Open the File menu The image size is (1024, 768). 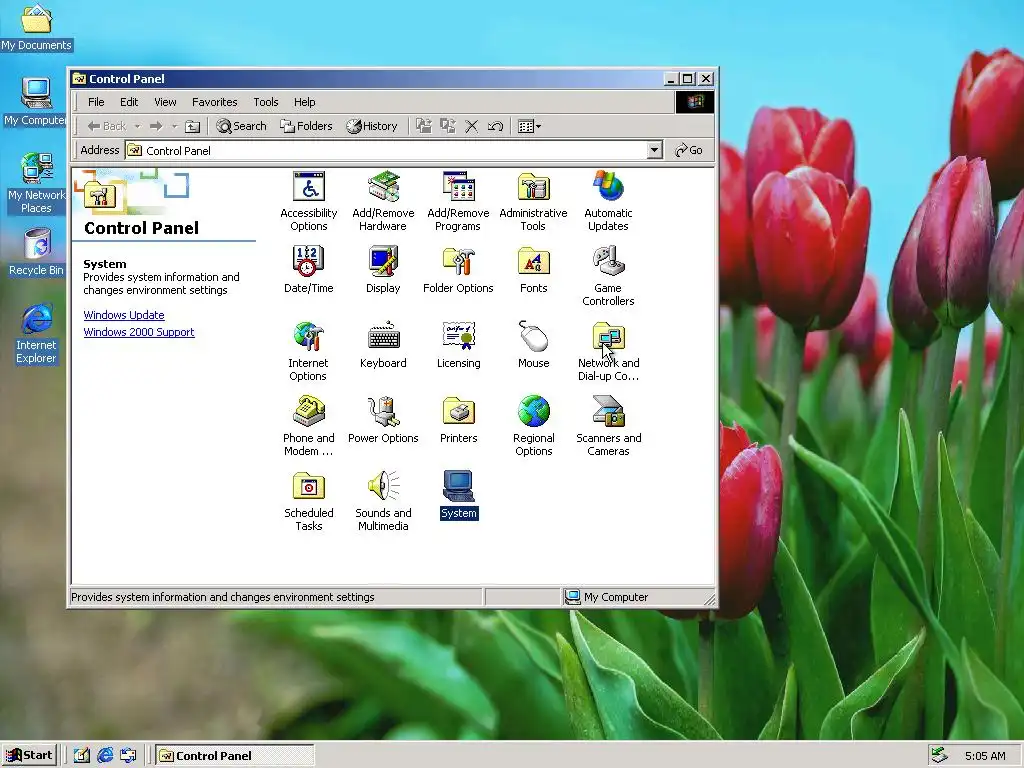tap(96, 102)
